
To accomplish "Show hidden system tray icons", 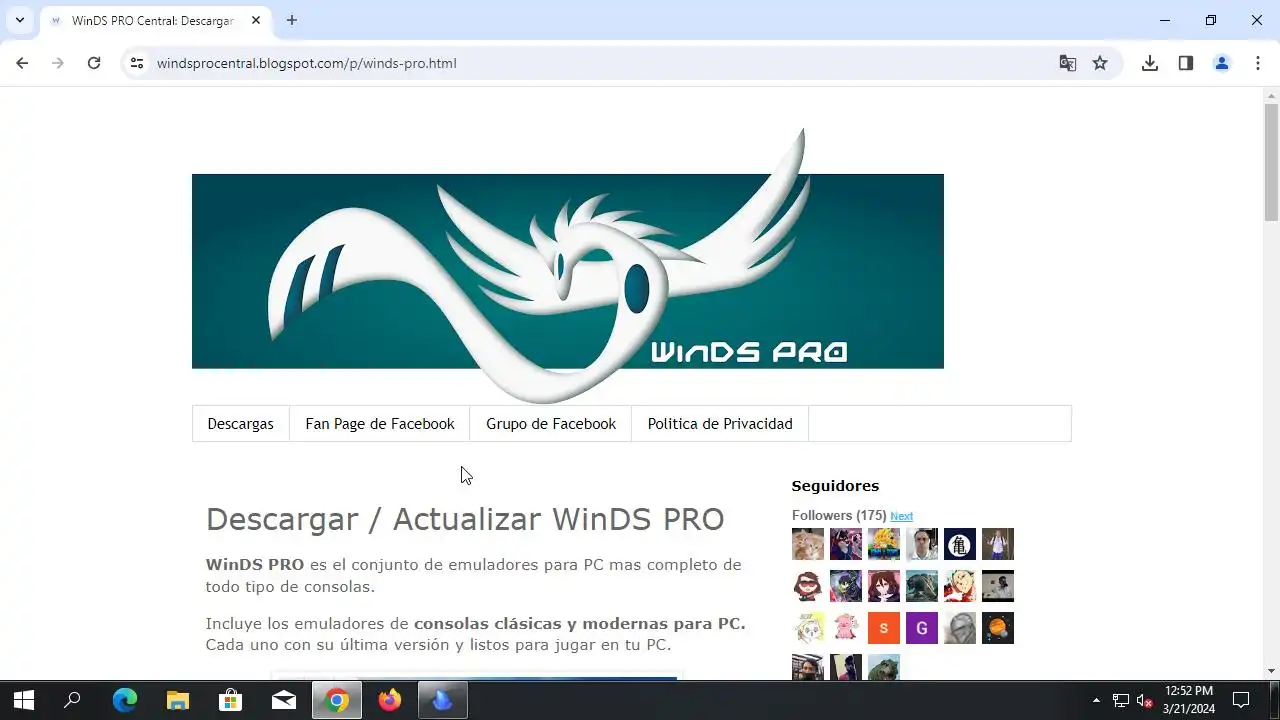I will [1096, 700].
